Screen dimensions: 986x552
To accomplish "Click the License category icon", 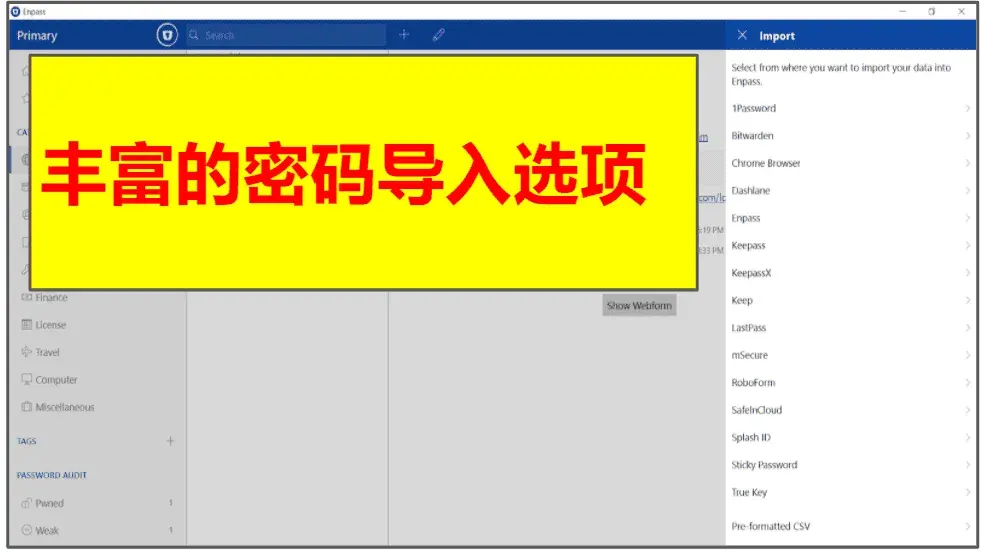I will click(26, 325).
